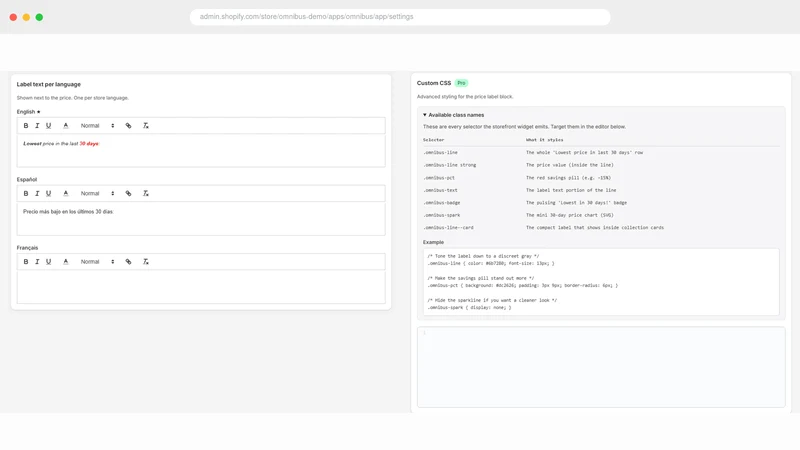Click the example CSS code block
This screenshot has width=800, height=450.
(601, 282)
